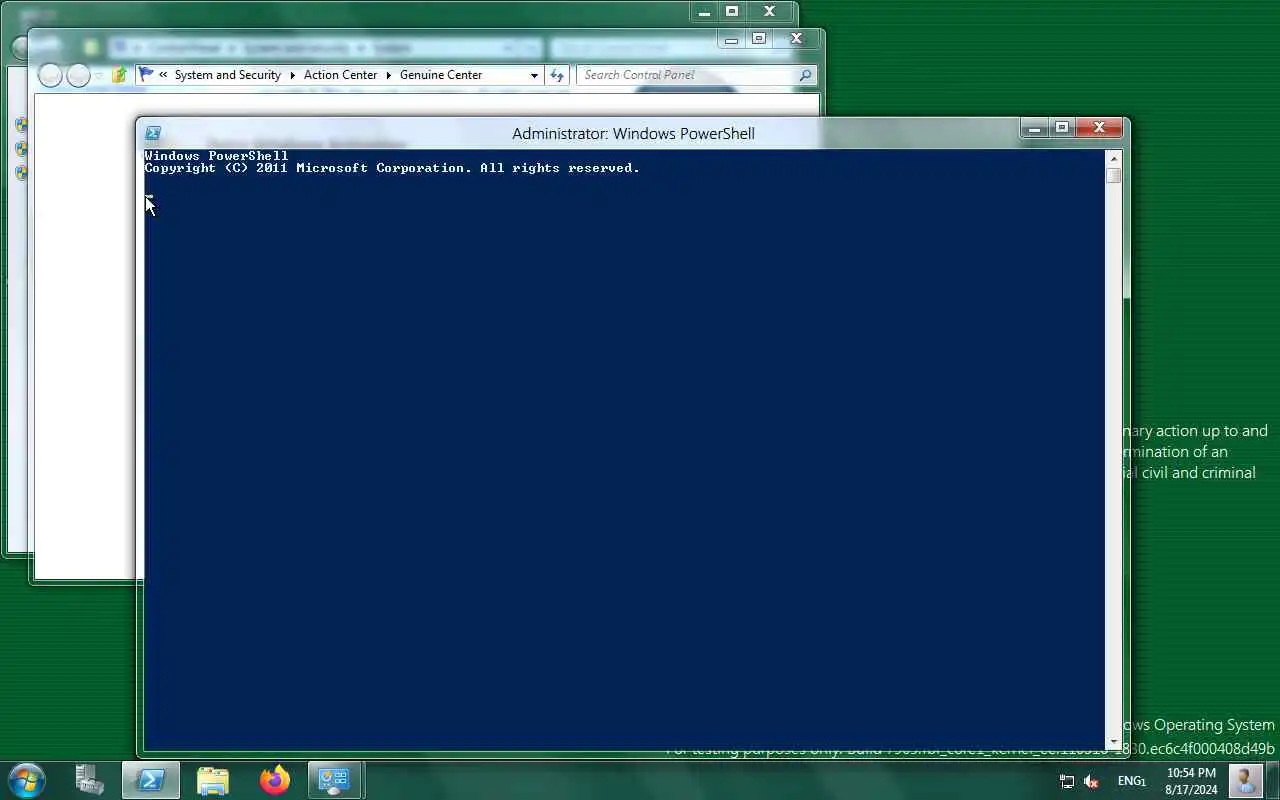Close the rearmost background window
Image resolution: width=1280 pixels, height=800 pixels.
(x=769, y=11)
